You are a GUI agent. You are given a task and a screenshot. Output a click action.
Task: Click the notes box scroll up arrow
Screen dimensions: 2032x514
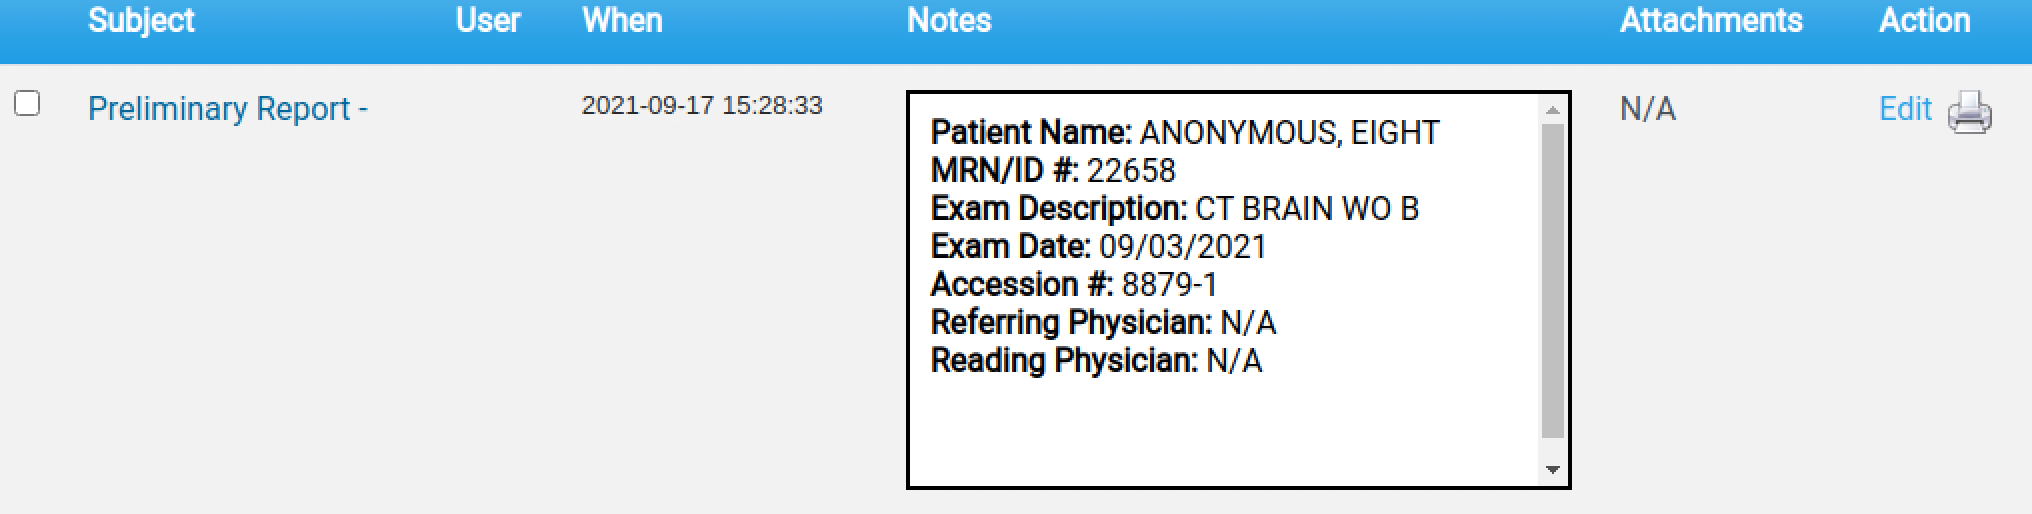(x=1552, y=110)
